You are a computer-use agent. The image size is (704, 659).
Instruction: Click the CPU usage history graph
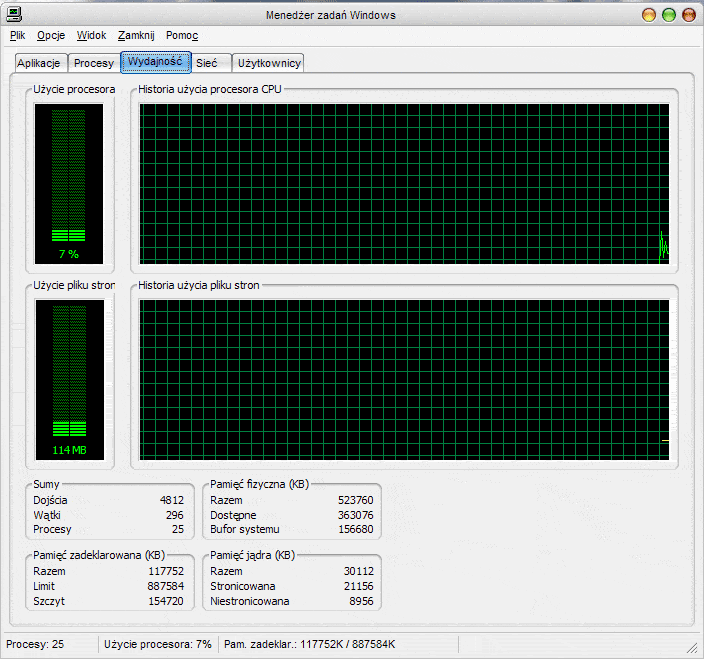[x=403, y=184]
